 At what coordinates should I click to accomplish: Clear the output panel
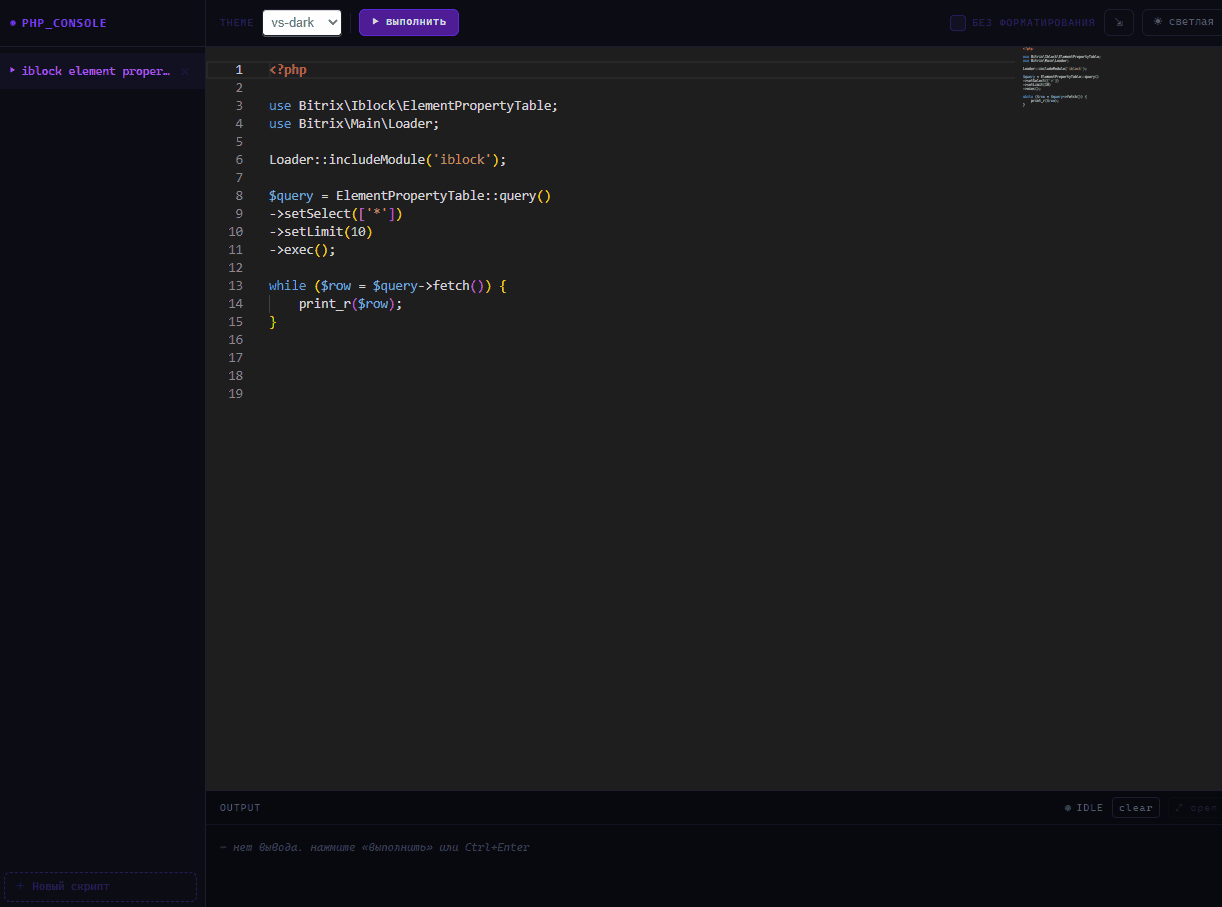pyautogui.click(x=1136, y=808)
